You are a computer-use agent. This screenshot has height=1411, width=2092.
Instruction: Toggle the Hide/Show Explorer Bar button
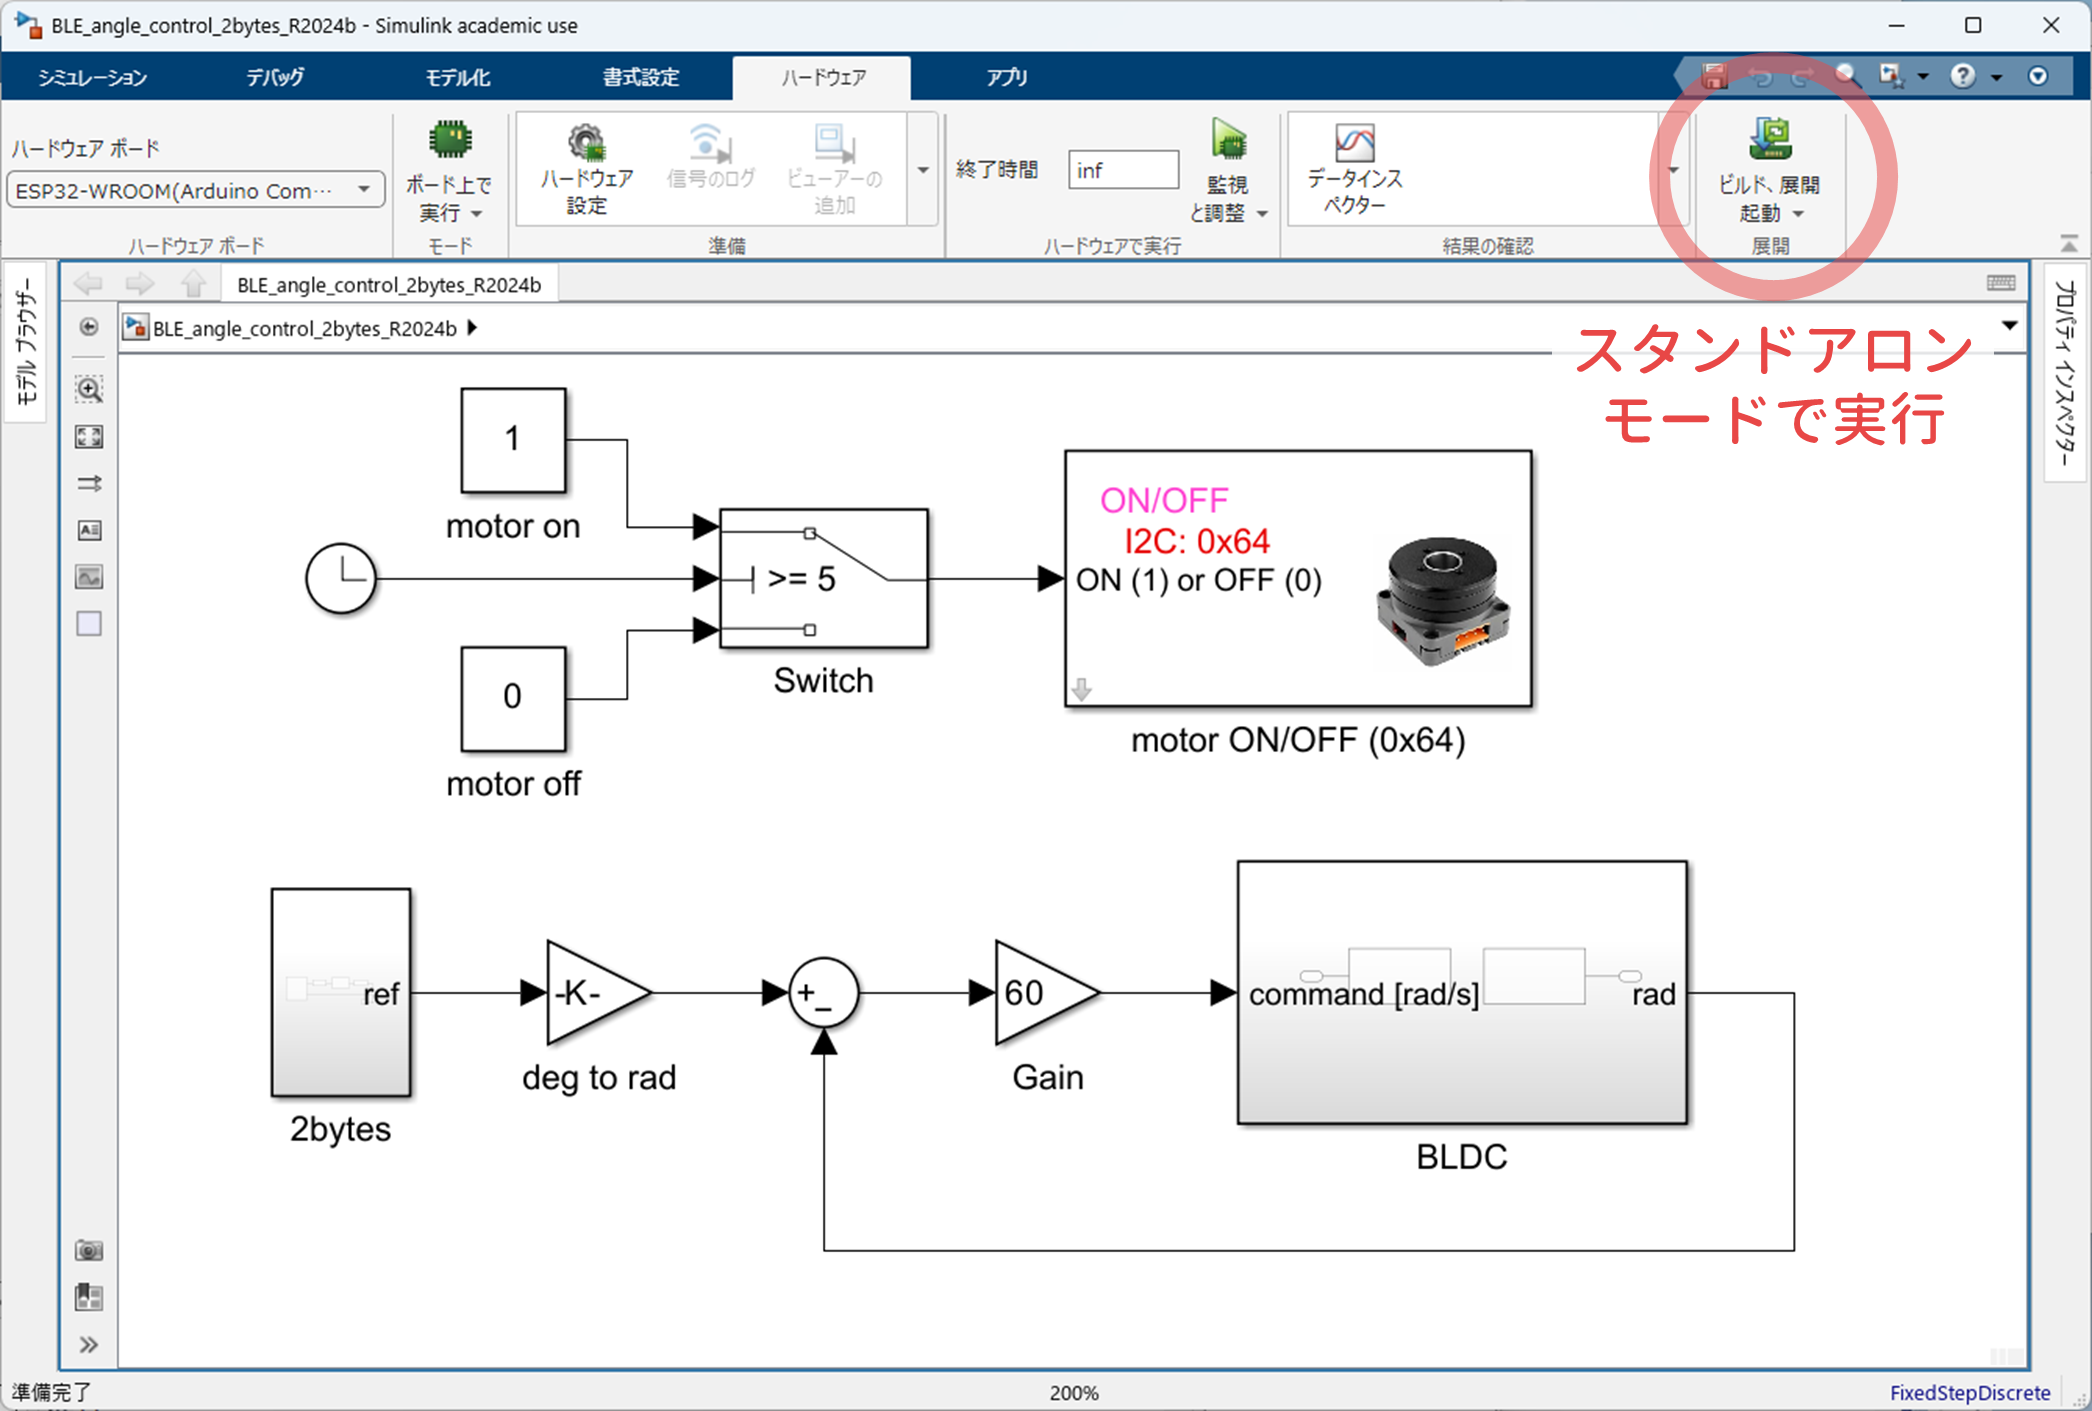(x=89, y=328)
